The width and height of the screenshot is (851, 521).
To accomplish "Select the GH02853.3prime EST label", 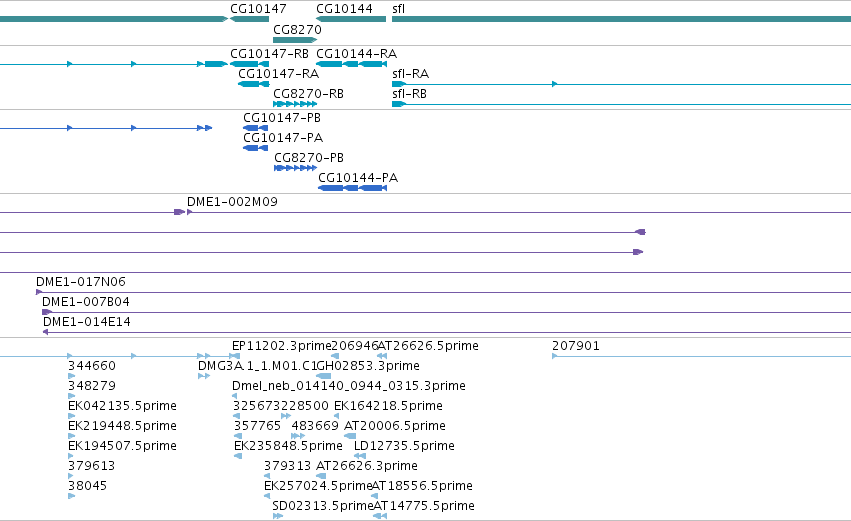I will pos(368,365).
